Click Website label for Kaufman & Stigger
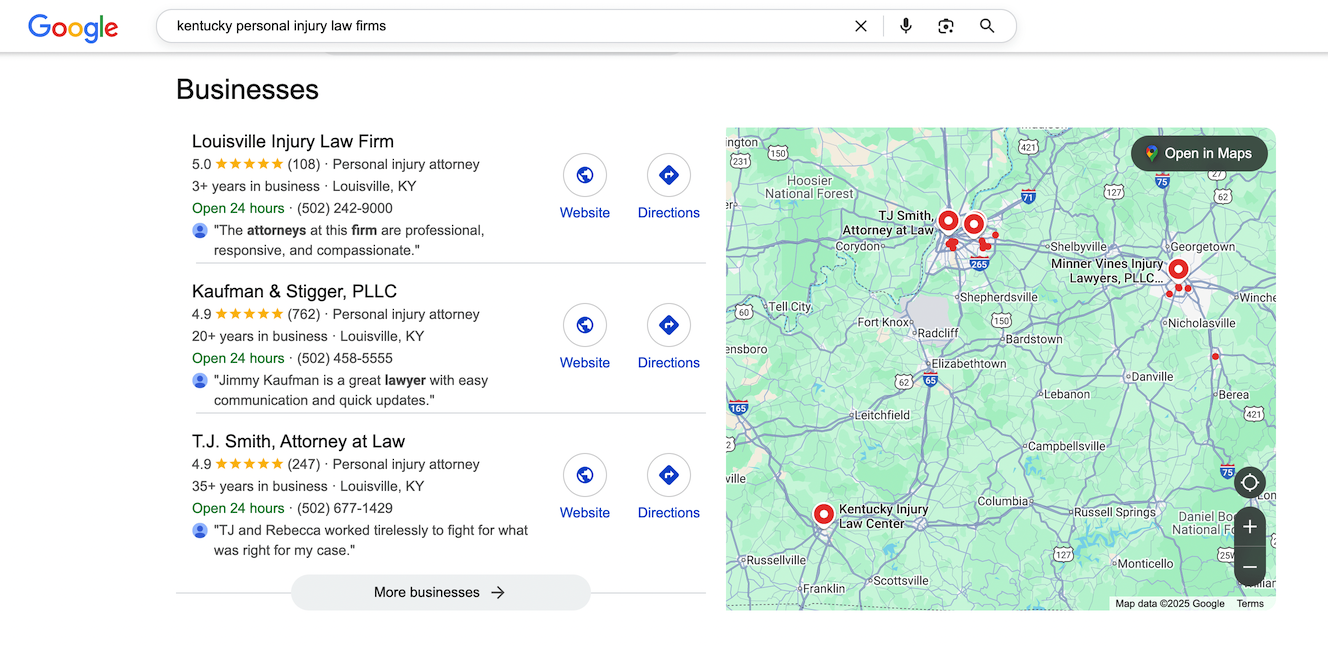1328x649 pixels. click(585, 363)
